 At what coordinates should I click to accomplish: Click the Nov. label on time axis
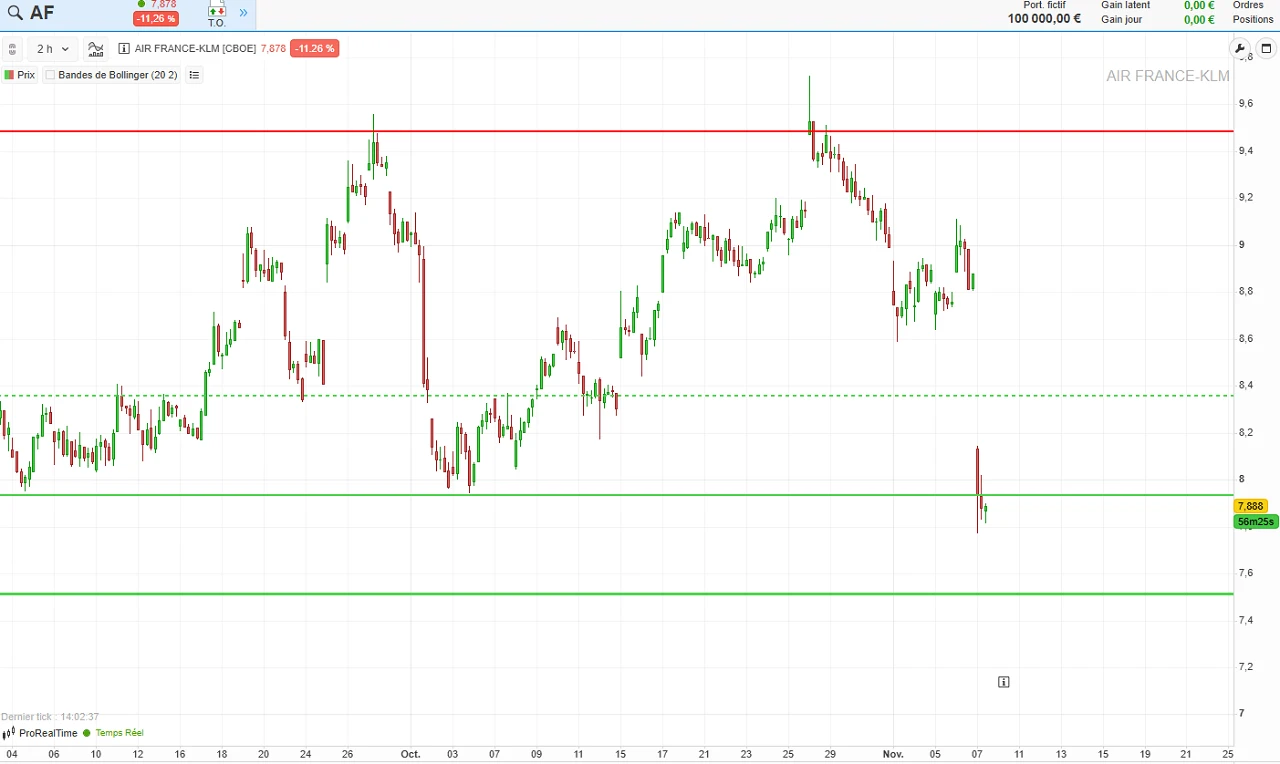tap(893, 754)
